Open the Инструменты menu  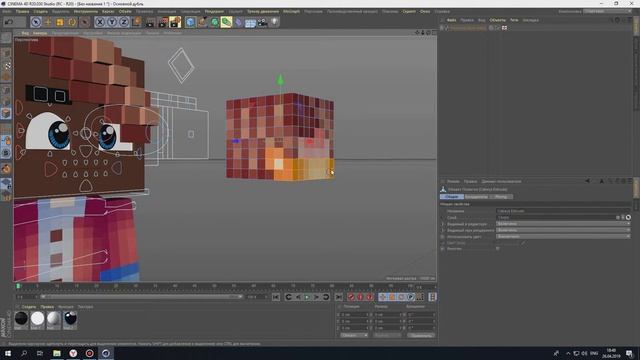[x=86, y=11]
